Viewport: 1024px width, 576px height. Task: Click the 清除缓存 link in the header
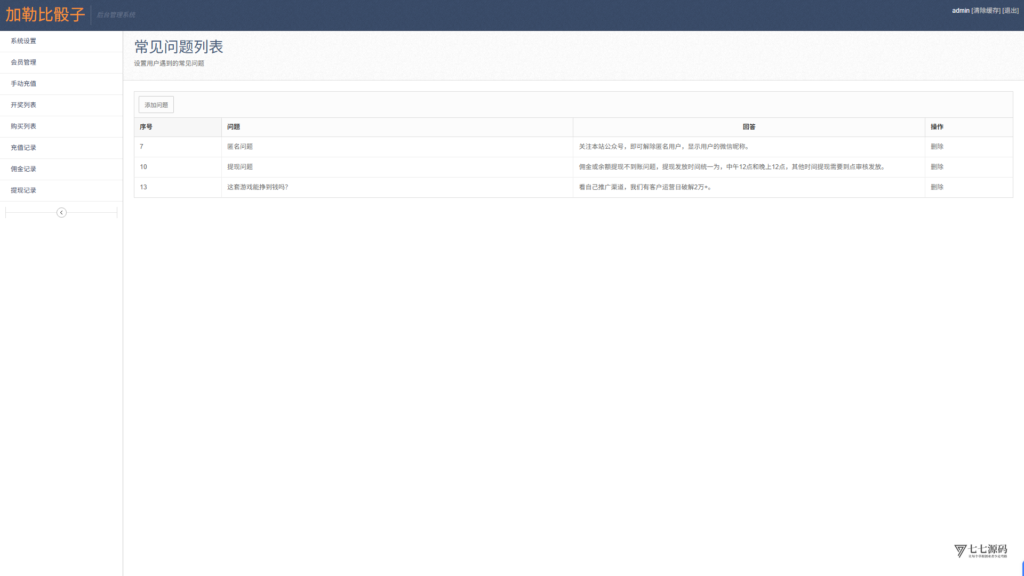pyautogui.click(x=985, y=10)
